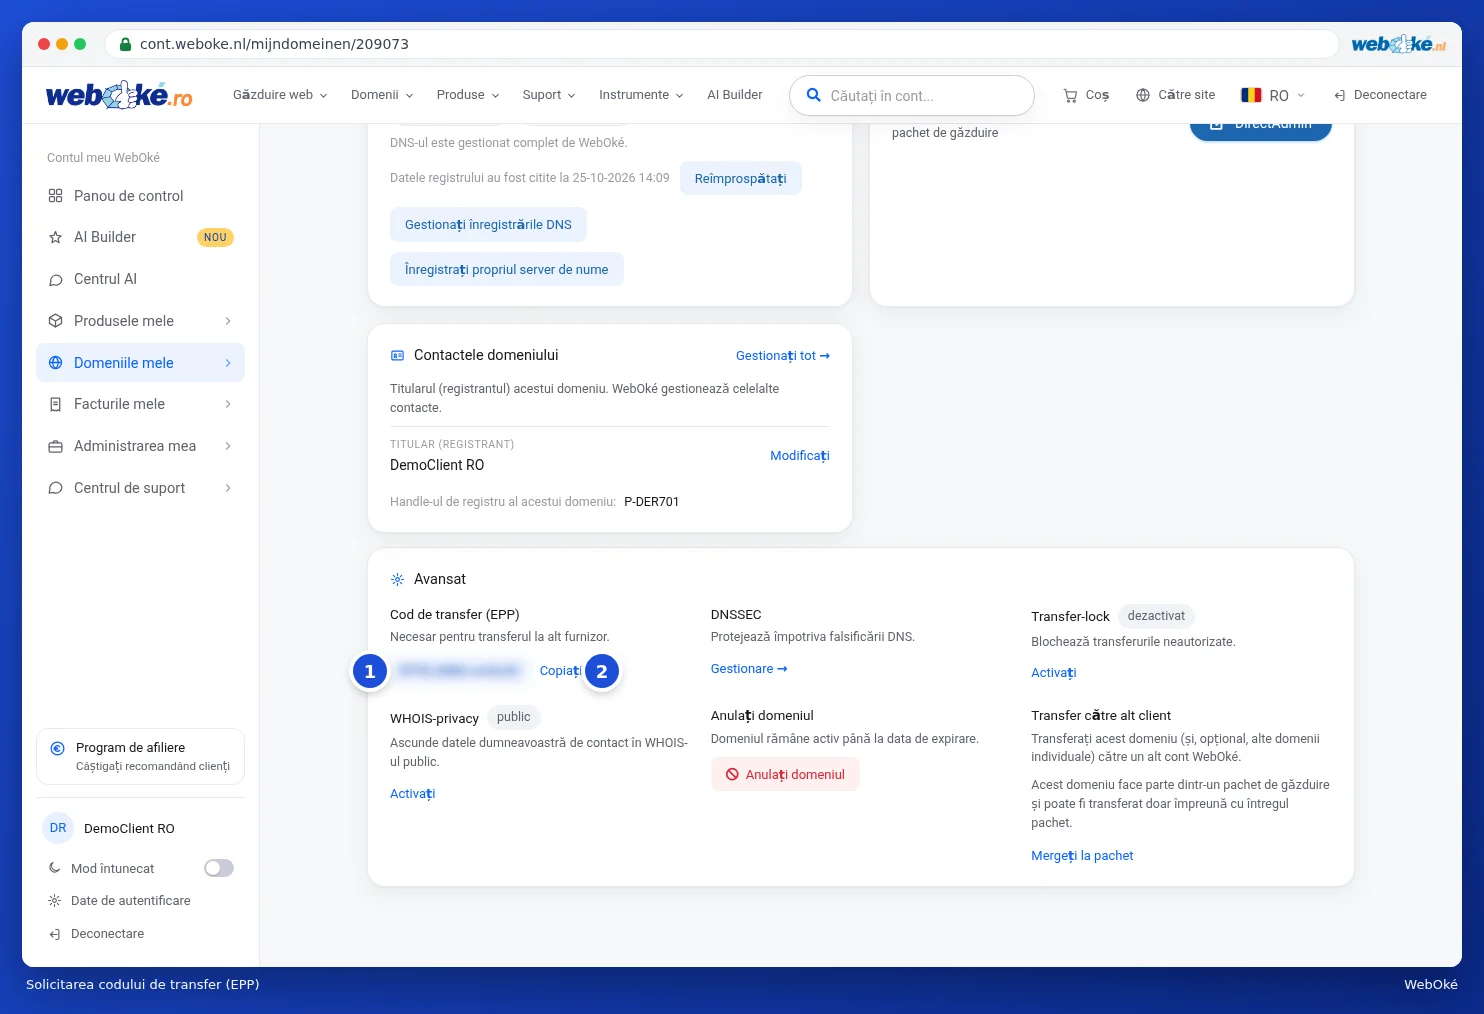
Task: Click Gestionați înregistrările DNS button
Action: click(x=488, y=225)
